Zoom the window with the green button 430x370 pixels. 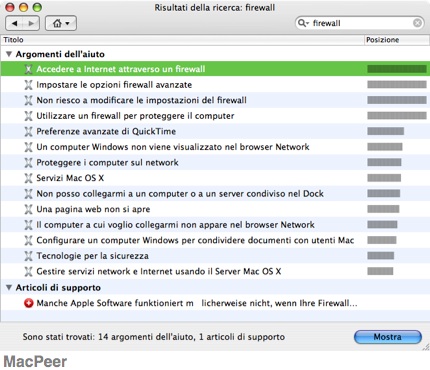click(37, 7)
